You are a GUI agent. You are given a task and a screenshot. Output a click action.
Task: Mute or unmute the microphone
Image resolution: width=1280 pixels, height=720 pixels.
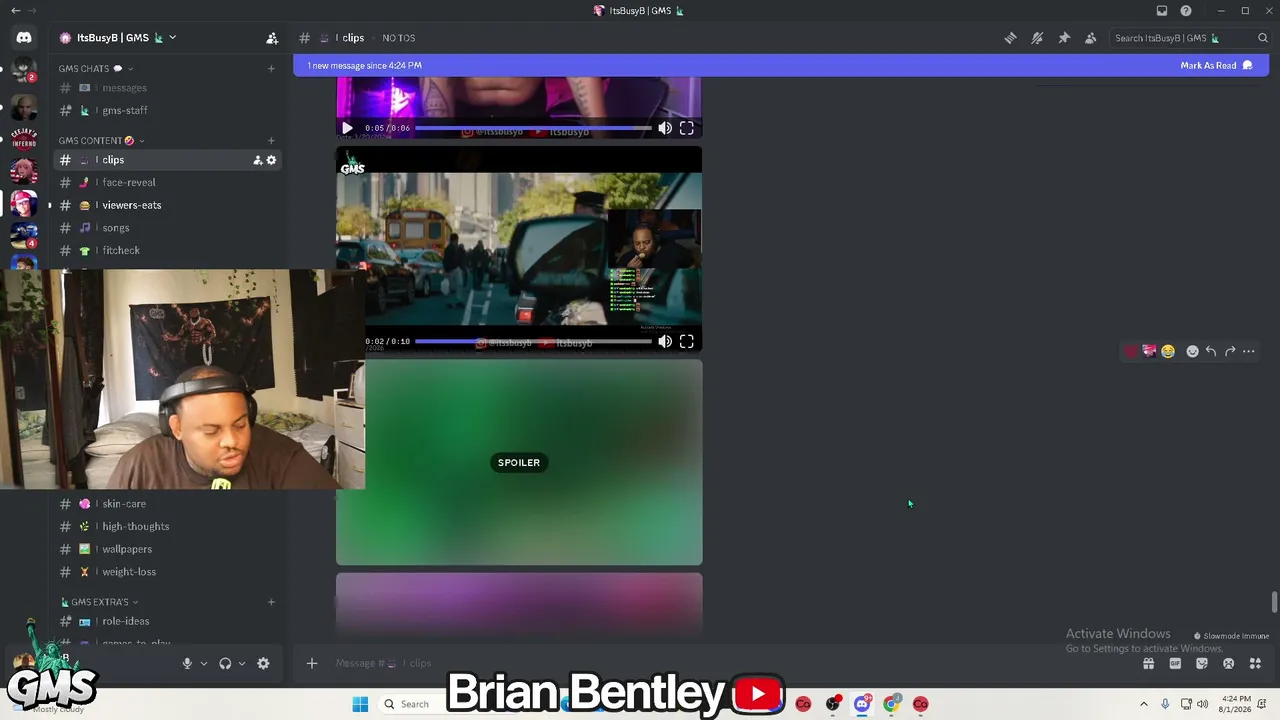[187, 663]
